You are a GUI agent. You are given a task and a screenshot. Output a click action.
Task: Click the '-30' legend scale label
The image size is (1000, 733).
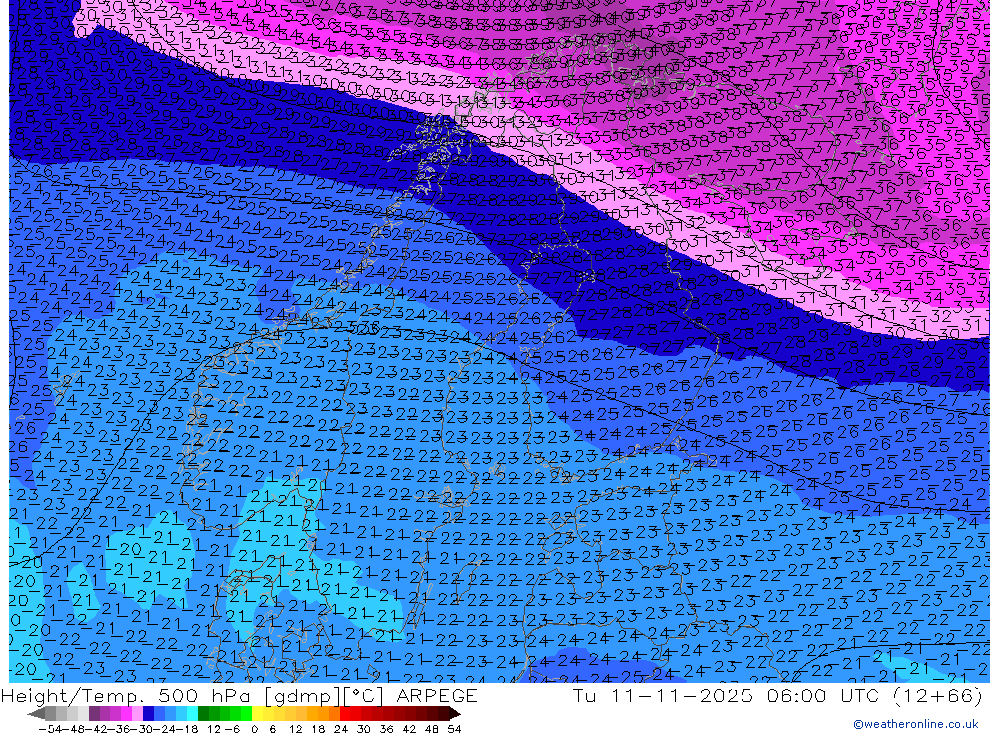142,729
